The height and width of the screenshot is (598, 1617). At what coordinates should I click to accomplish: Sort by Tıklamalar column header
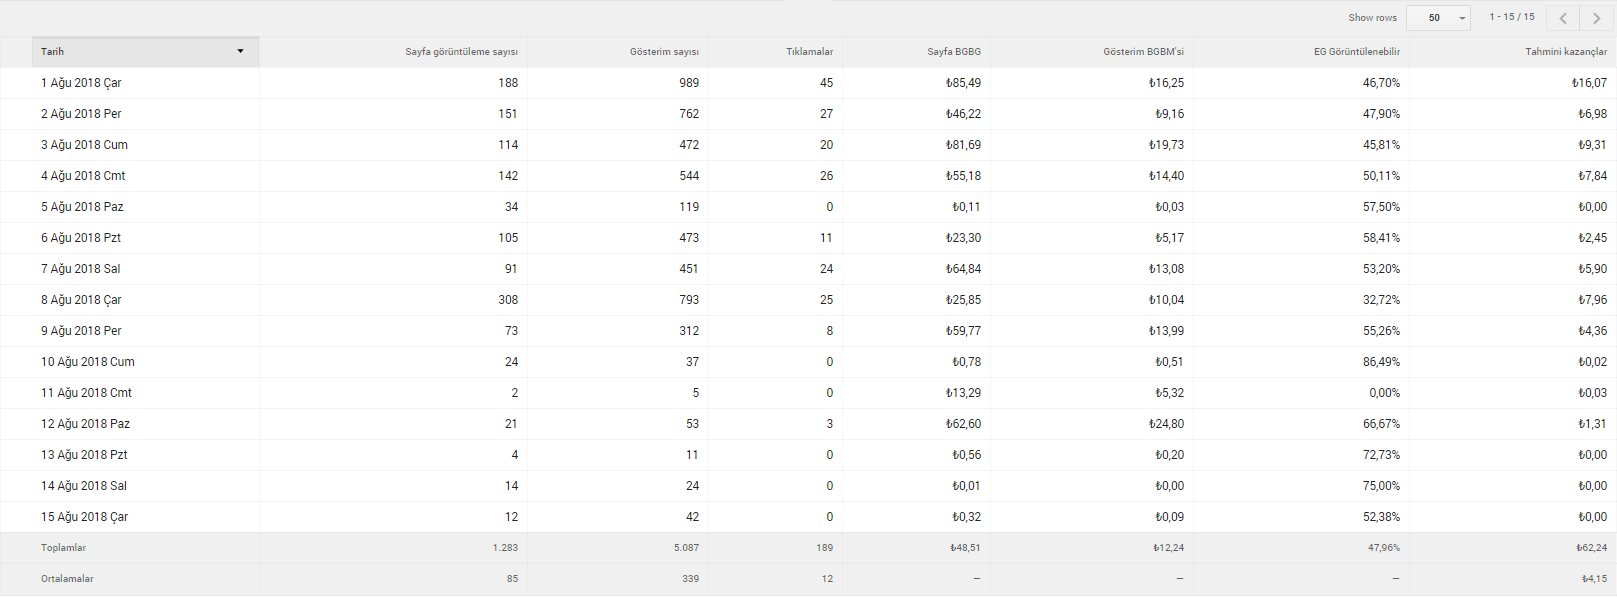coord(809,52)
